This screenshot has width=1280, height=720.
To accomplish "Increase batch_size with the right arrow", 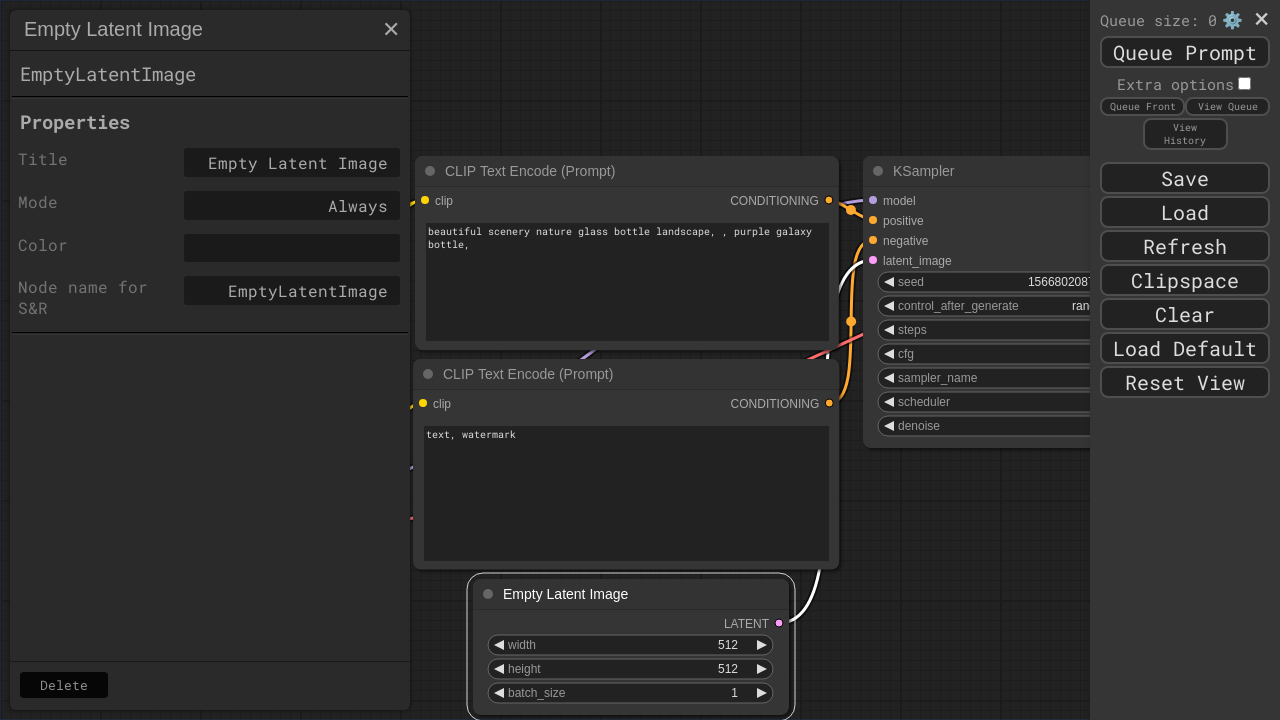I will [x=762, y=693].
